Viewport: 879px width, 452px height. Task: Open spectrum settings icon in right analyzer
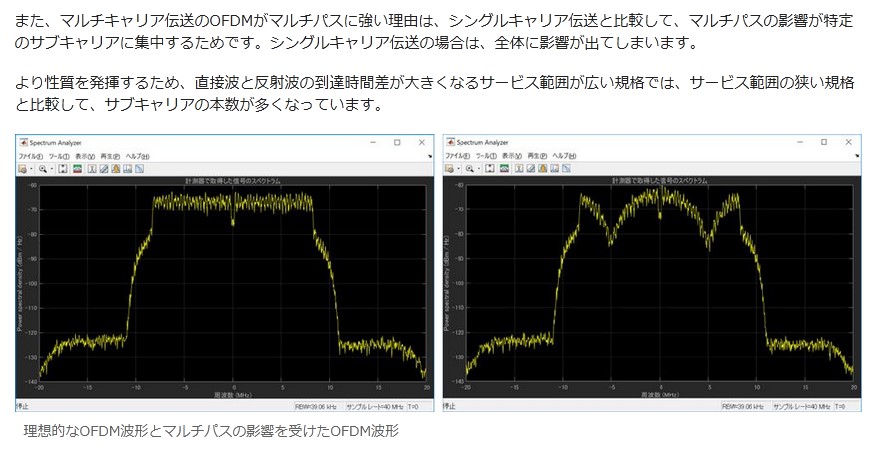[x=505, y=169]
